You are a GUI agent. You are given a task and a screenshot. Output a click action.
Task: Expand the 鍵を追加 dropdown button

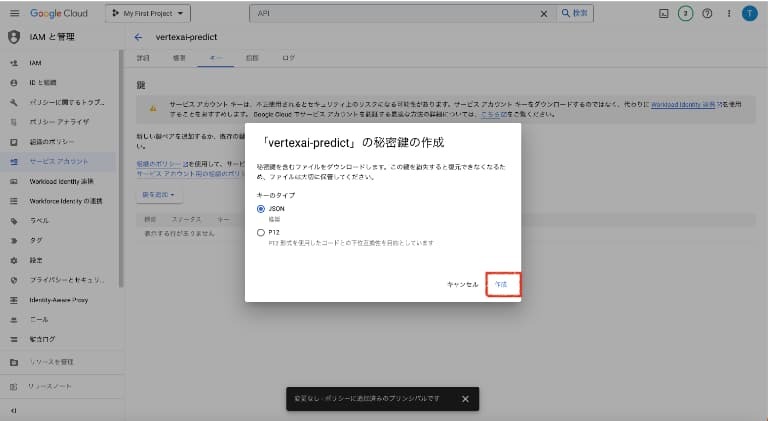pos(158,195)
